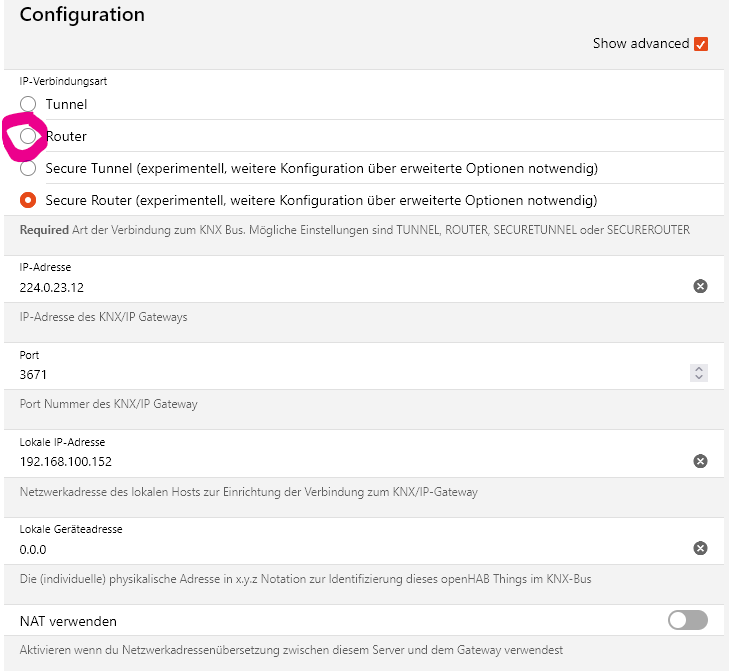Select the Secure Tunnel radio option
This screenshot has width=729, height=671.
click(28, 168)
